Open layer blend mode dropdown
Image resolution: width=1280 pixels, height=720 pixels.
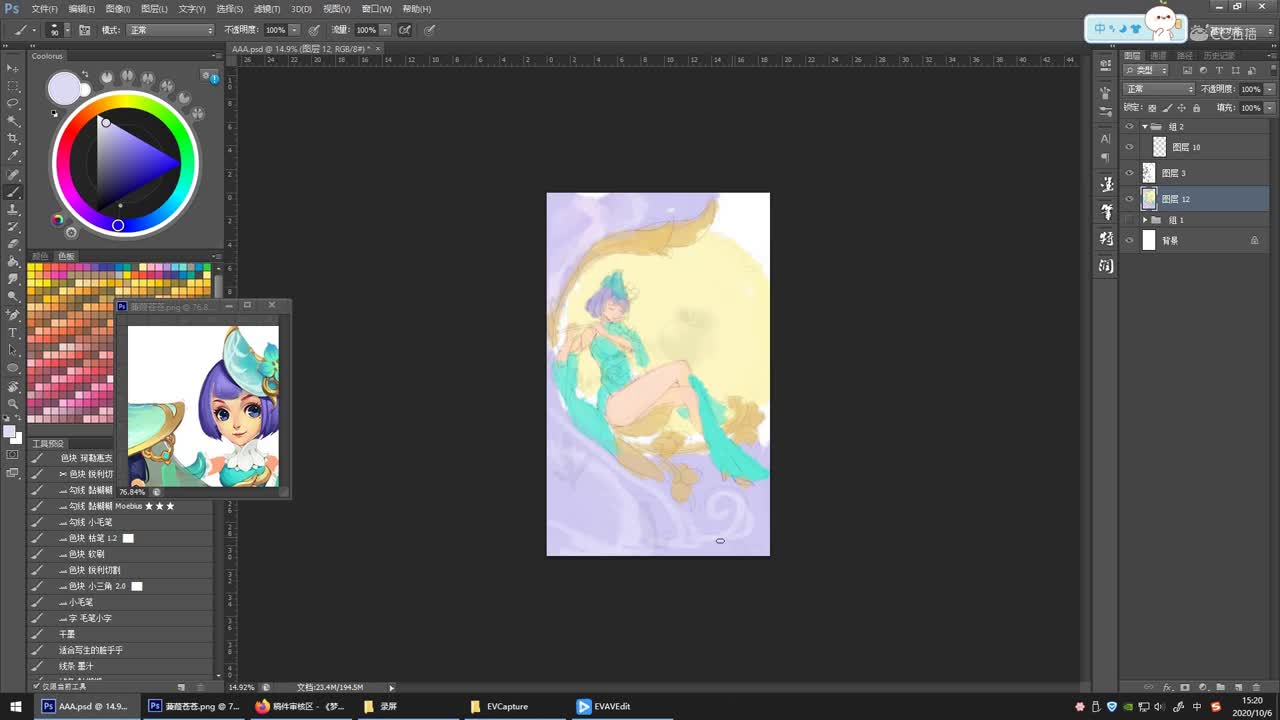(x=1158, y=89)
